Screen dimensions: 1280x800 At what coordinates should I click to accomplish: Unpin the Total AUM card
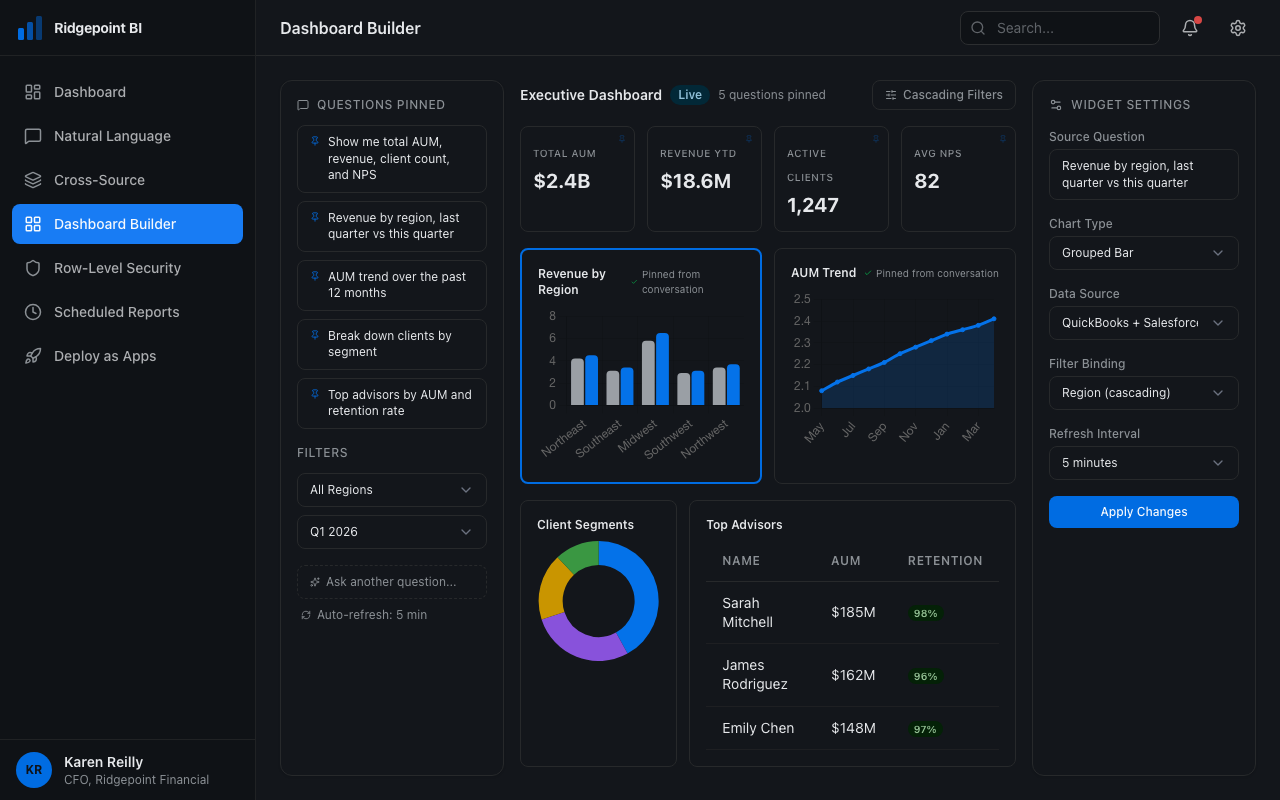(621, 139)
